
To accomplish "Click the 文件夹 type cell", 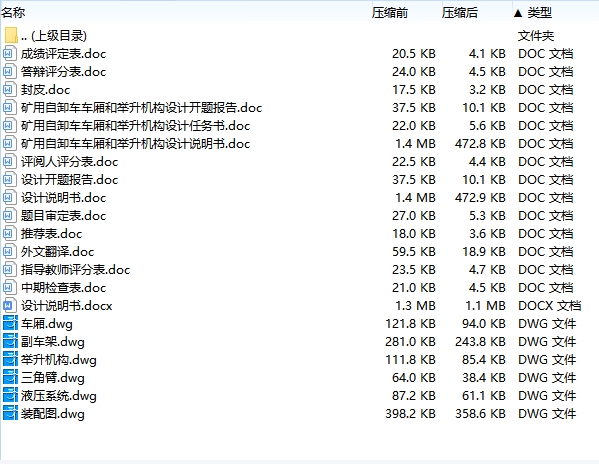I will pyautogui.click(x=536, y=36).
